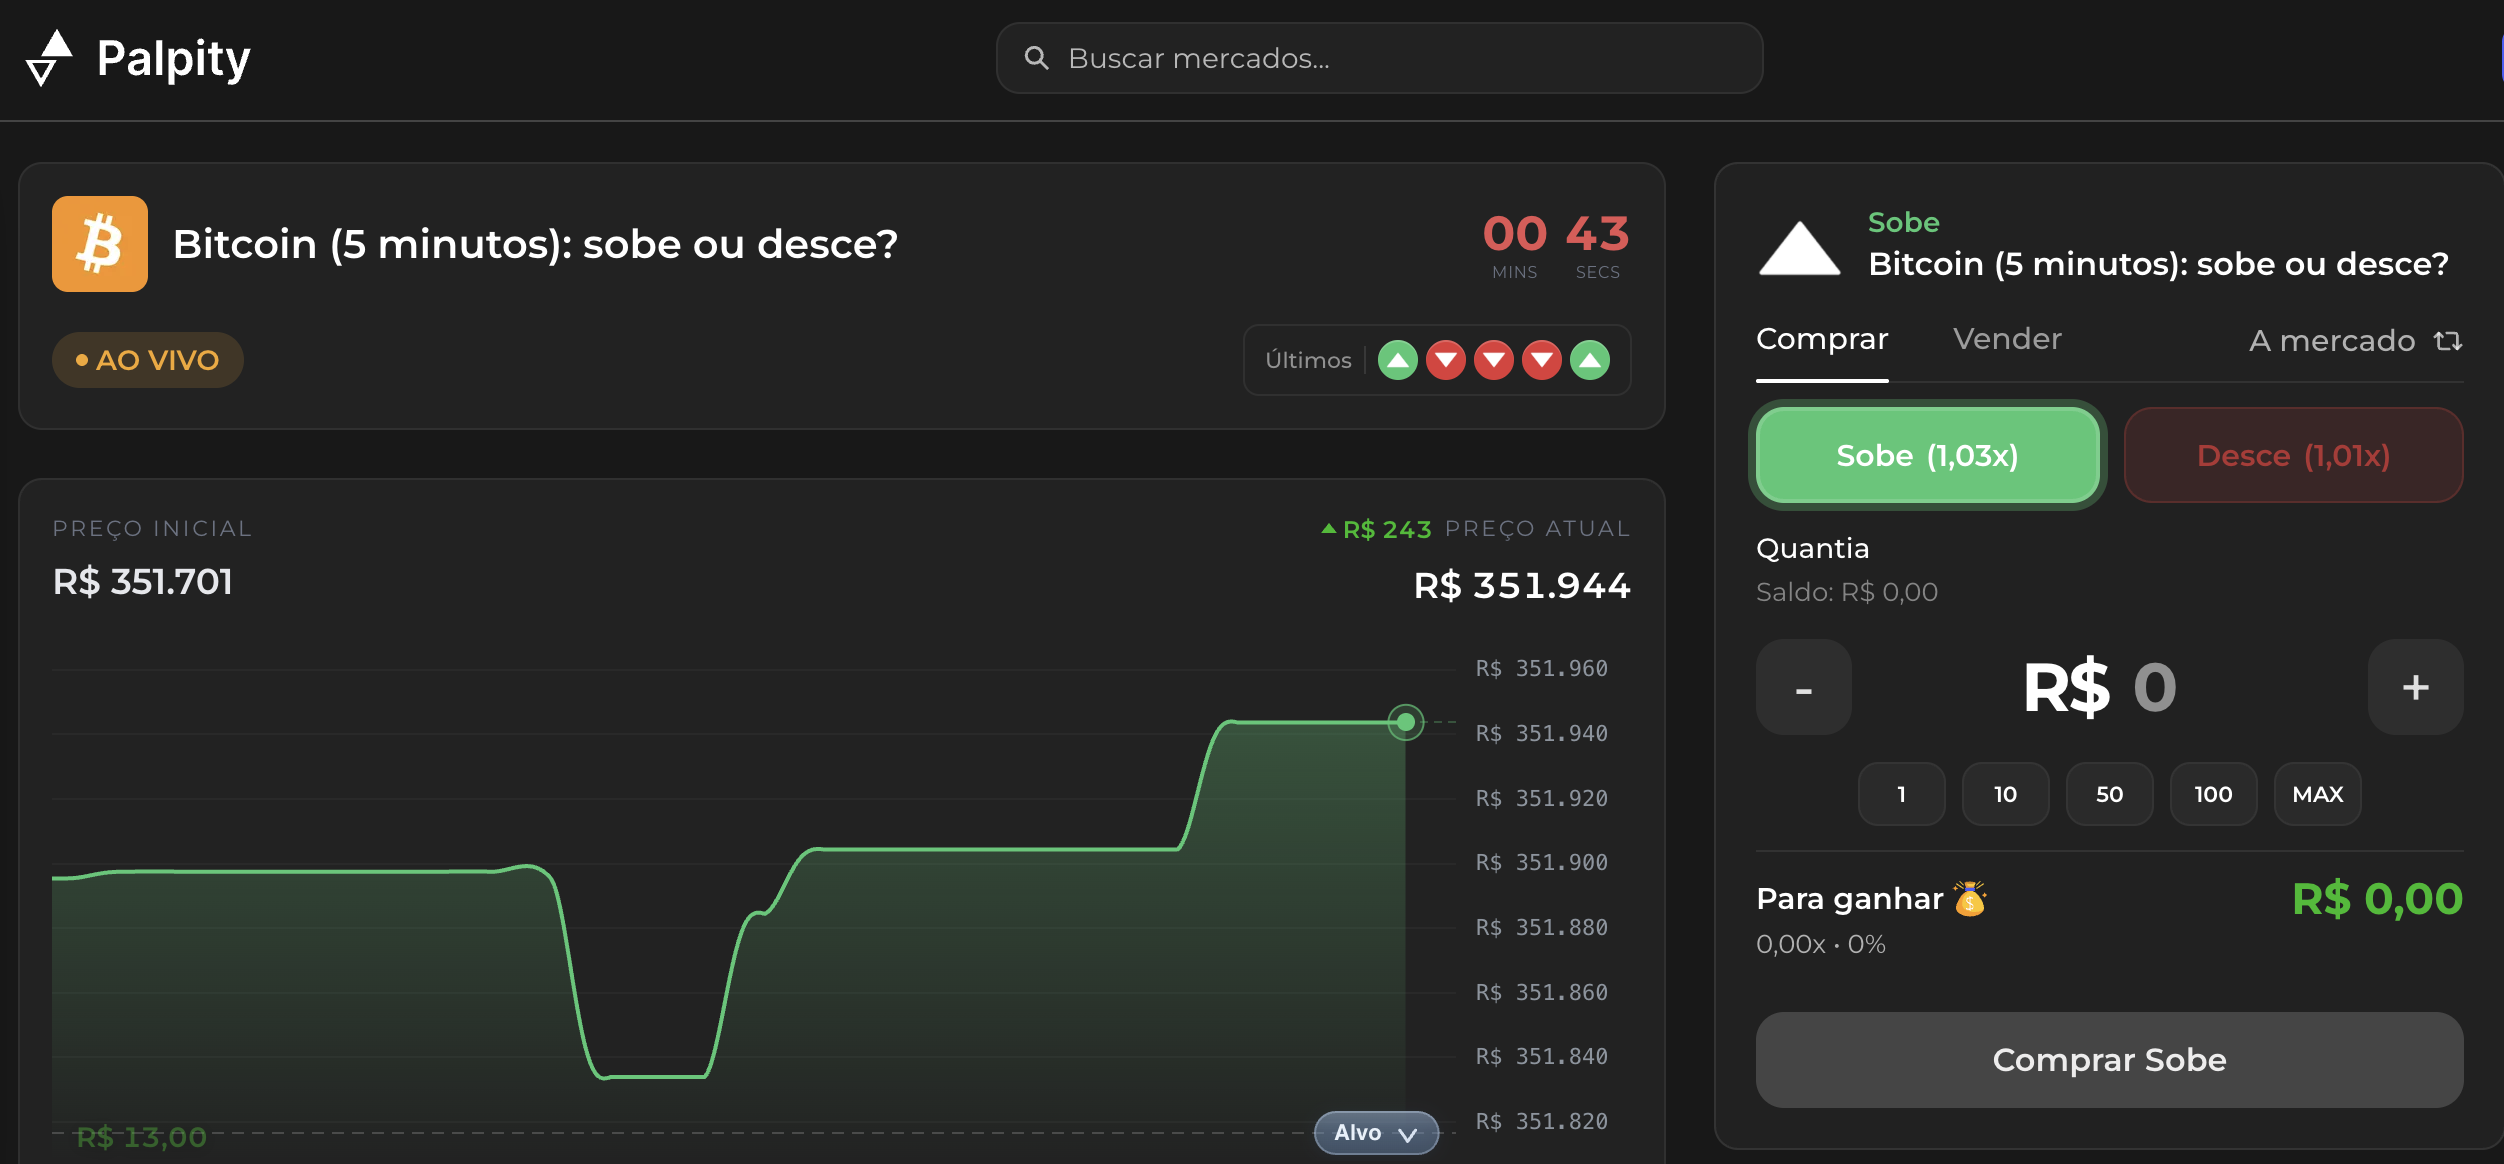Viewport: 2504px width, 1164px height.
Task: Decrease amount with minus button
Action: point(1804,687)
